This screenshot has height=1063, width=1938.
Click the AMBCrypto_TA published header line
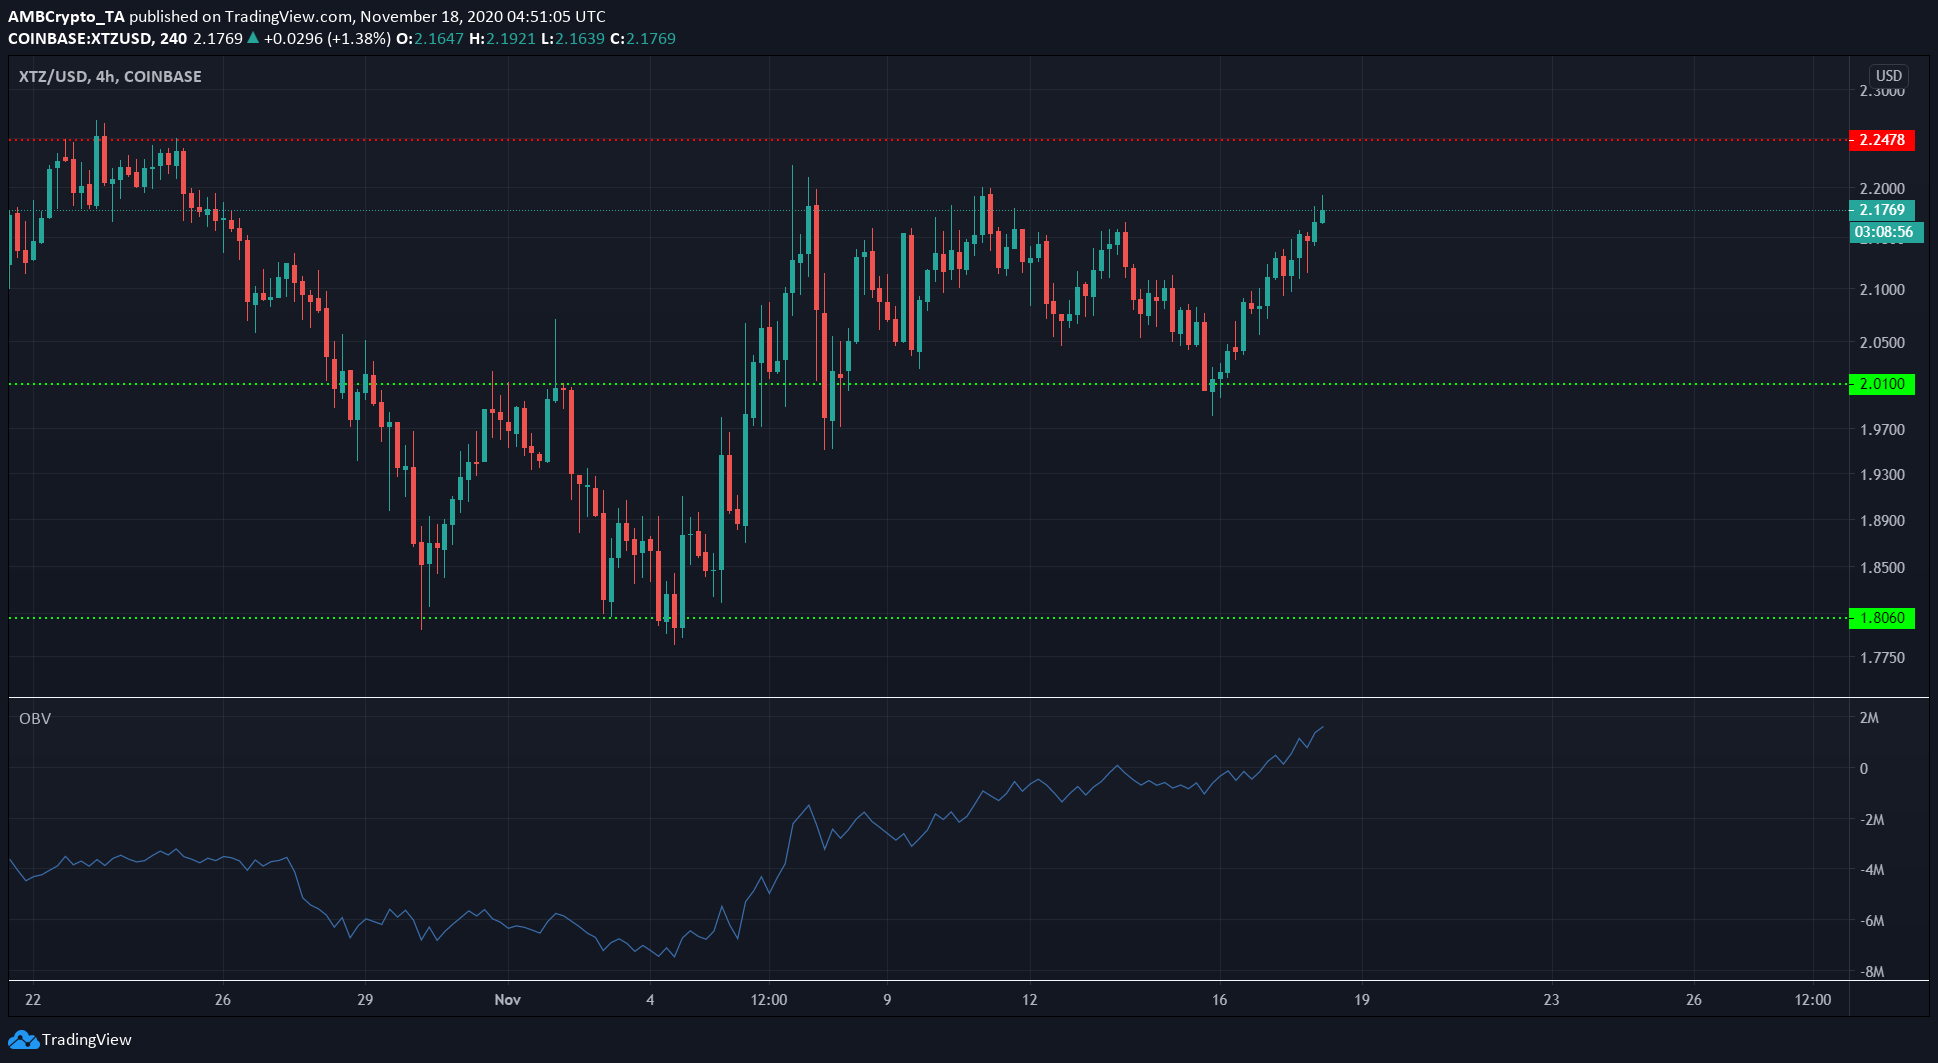306,17
